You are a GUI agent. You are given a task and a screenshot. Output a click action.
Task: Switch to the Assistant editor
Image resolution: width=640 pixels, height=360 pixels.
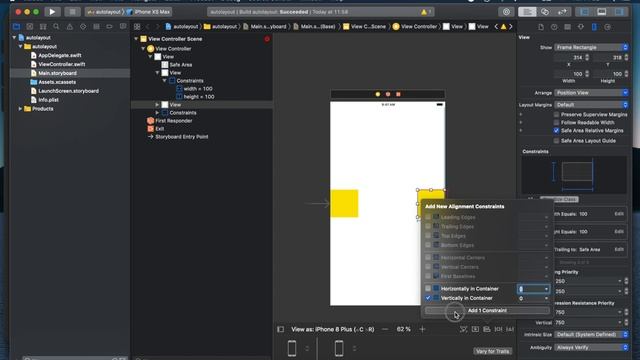(545, 12)
